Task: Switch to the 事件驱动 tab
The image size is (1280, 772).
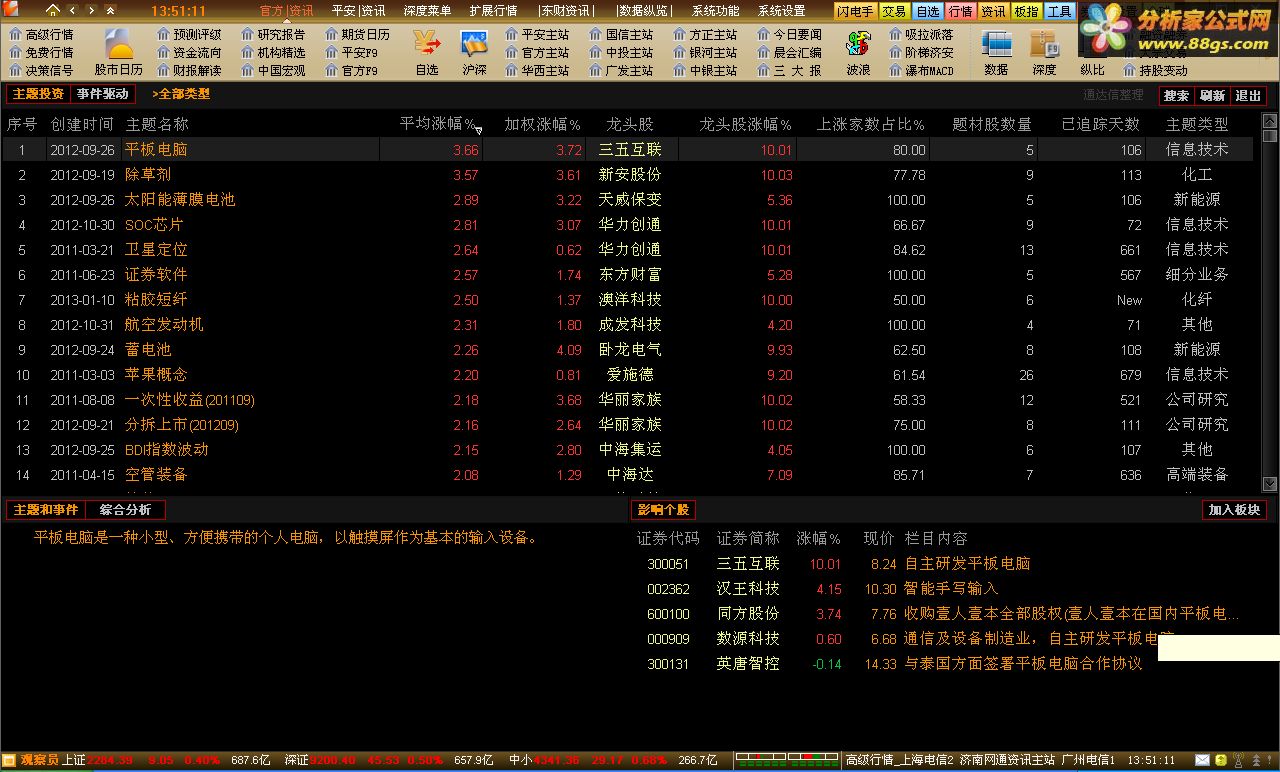Action: (x=103, y=94)
